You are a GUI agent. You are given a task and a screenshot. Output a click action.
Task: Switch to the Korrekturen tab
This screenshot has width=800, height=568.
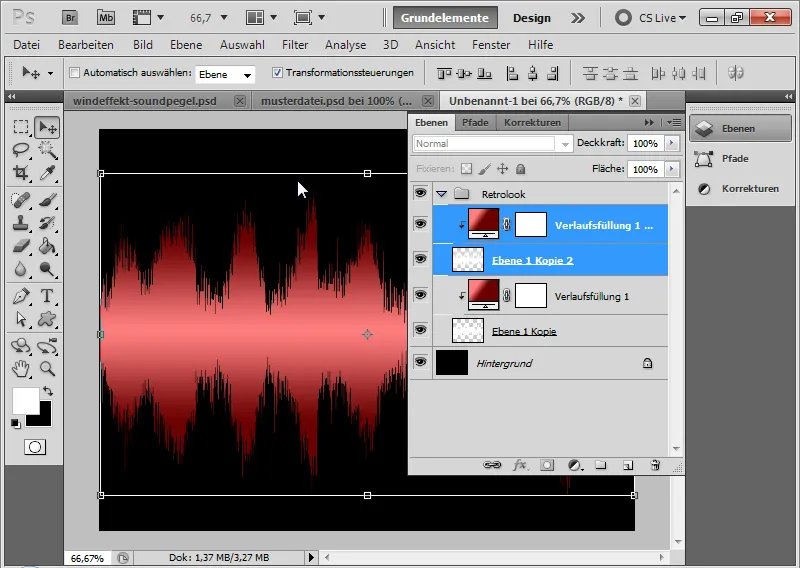coord(532,122)
